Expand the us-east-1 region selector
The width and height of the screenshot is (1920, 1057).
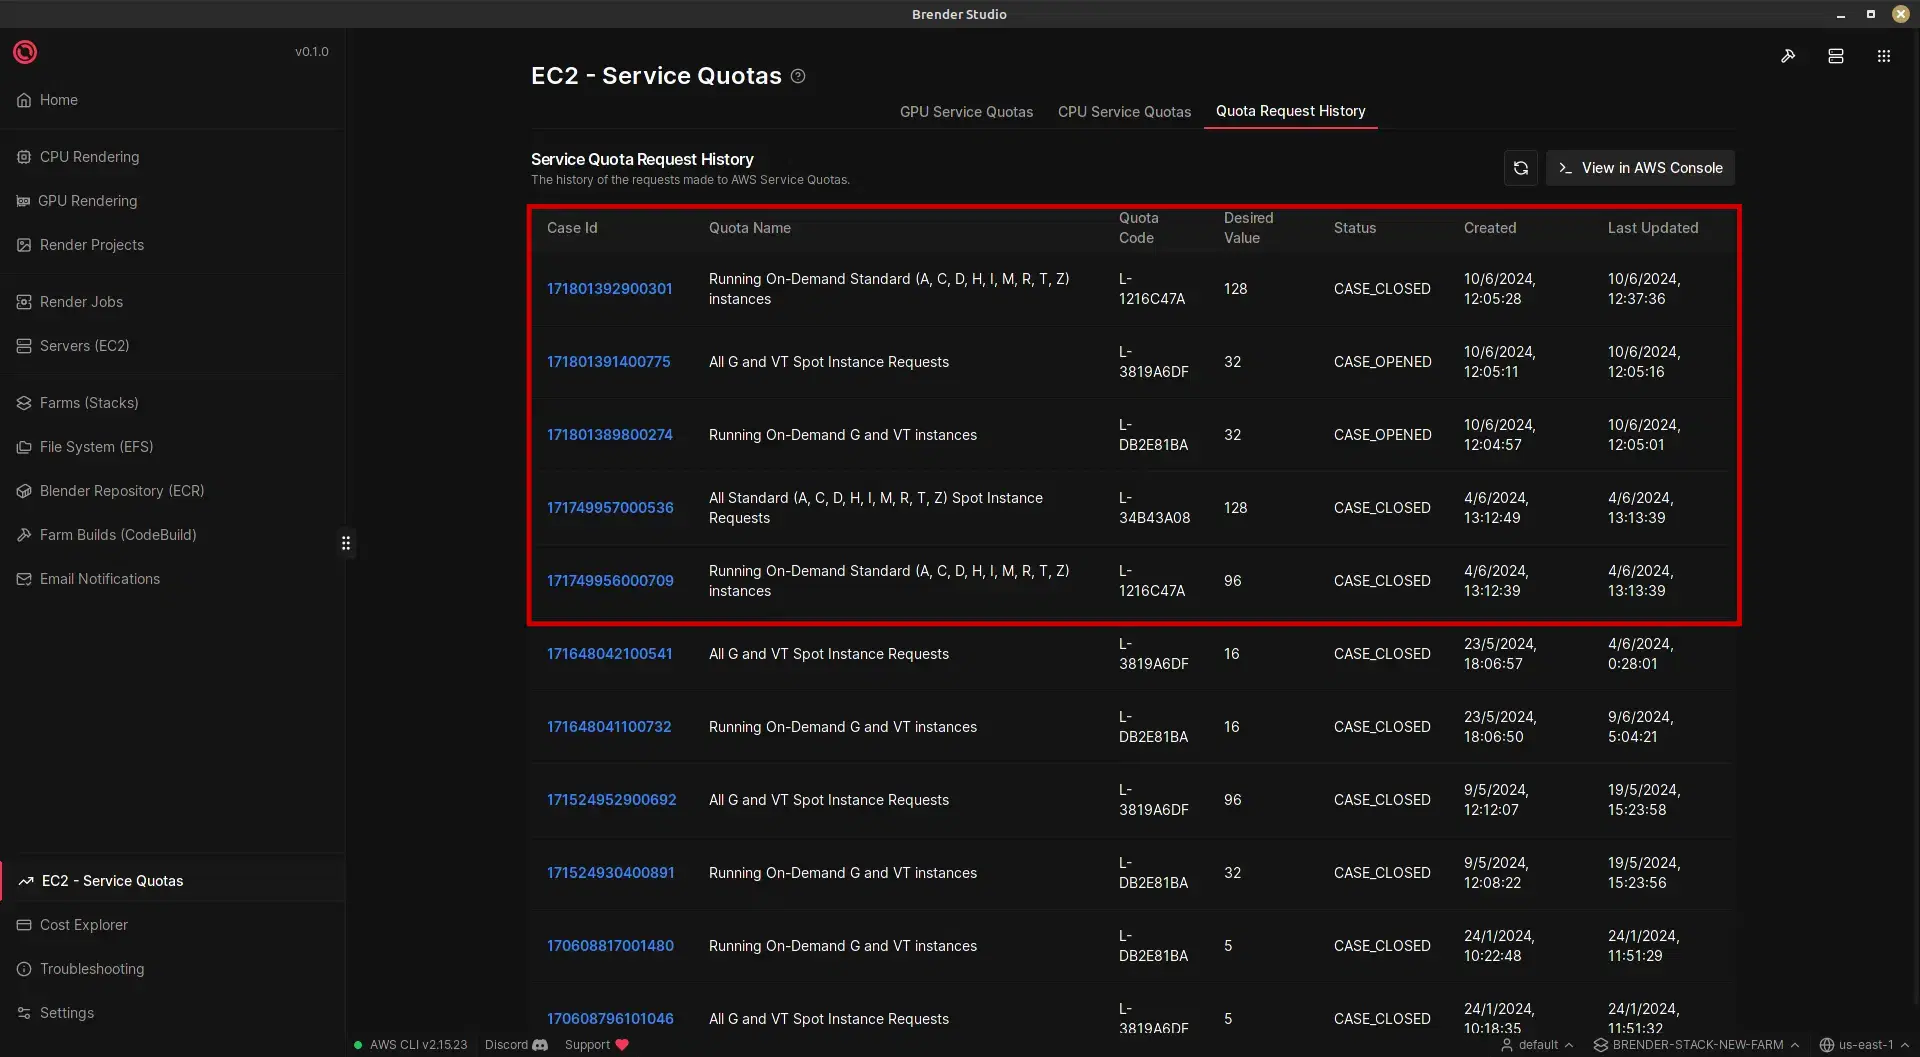pyautogui.click(x=1864, y=1045)
